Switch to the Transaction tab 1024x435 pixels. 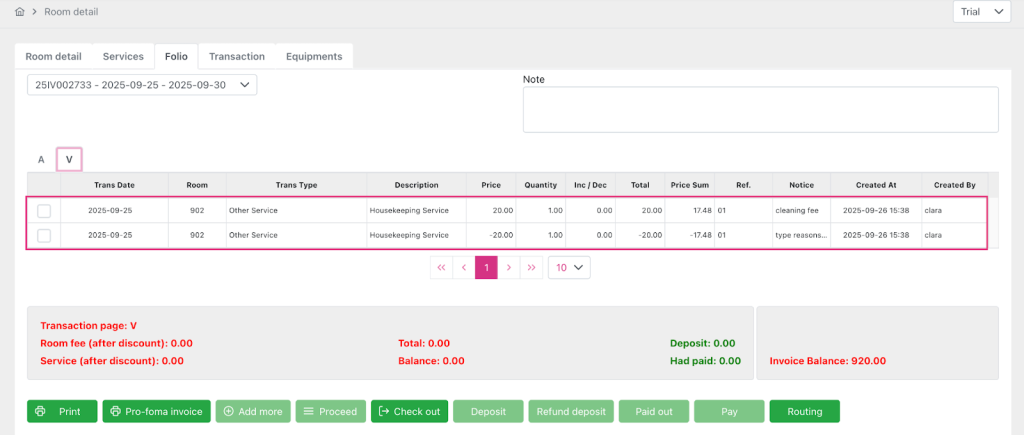tap(236, 57)
